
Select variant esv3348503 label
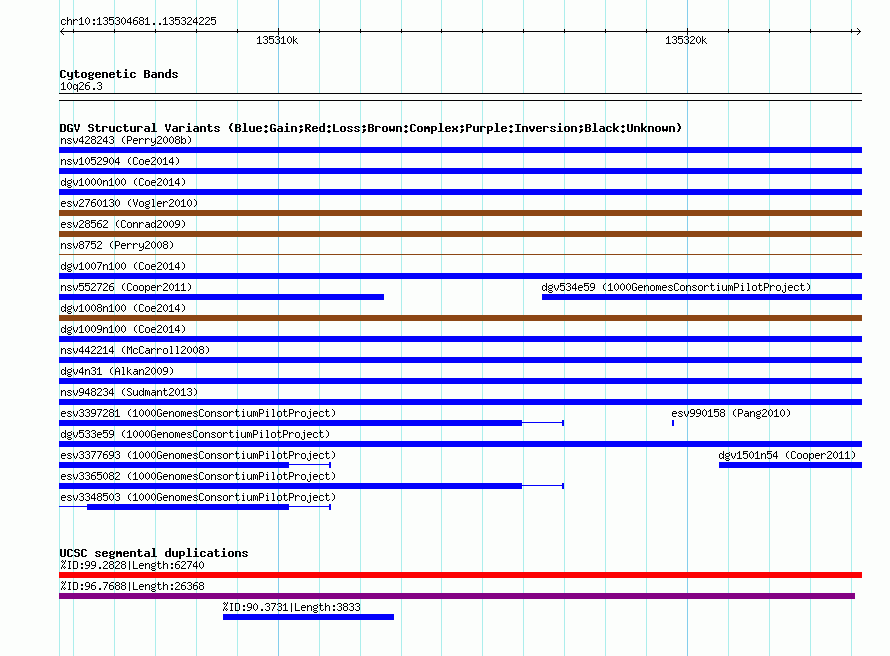[198, 497]
